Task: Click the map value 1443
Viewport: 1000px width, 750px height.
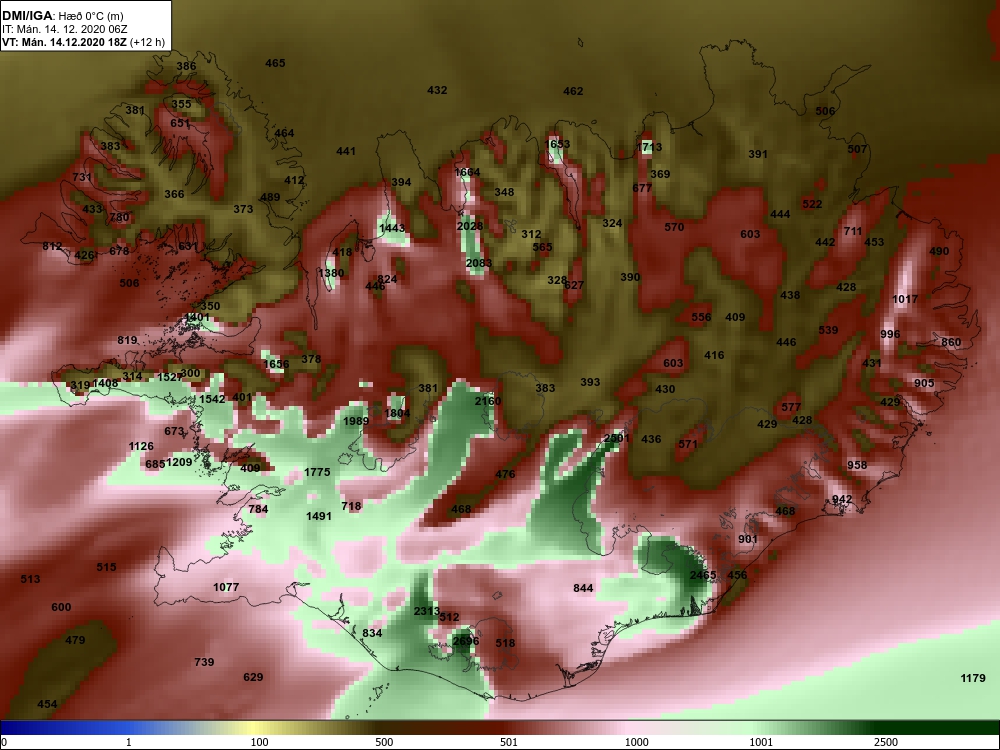Action: pos(392,228)
